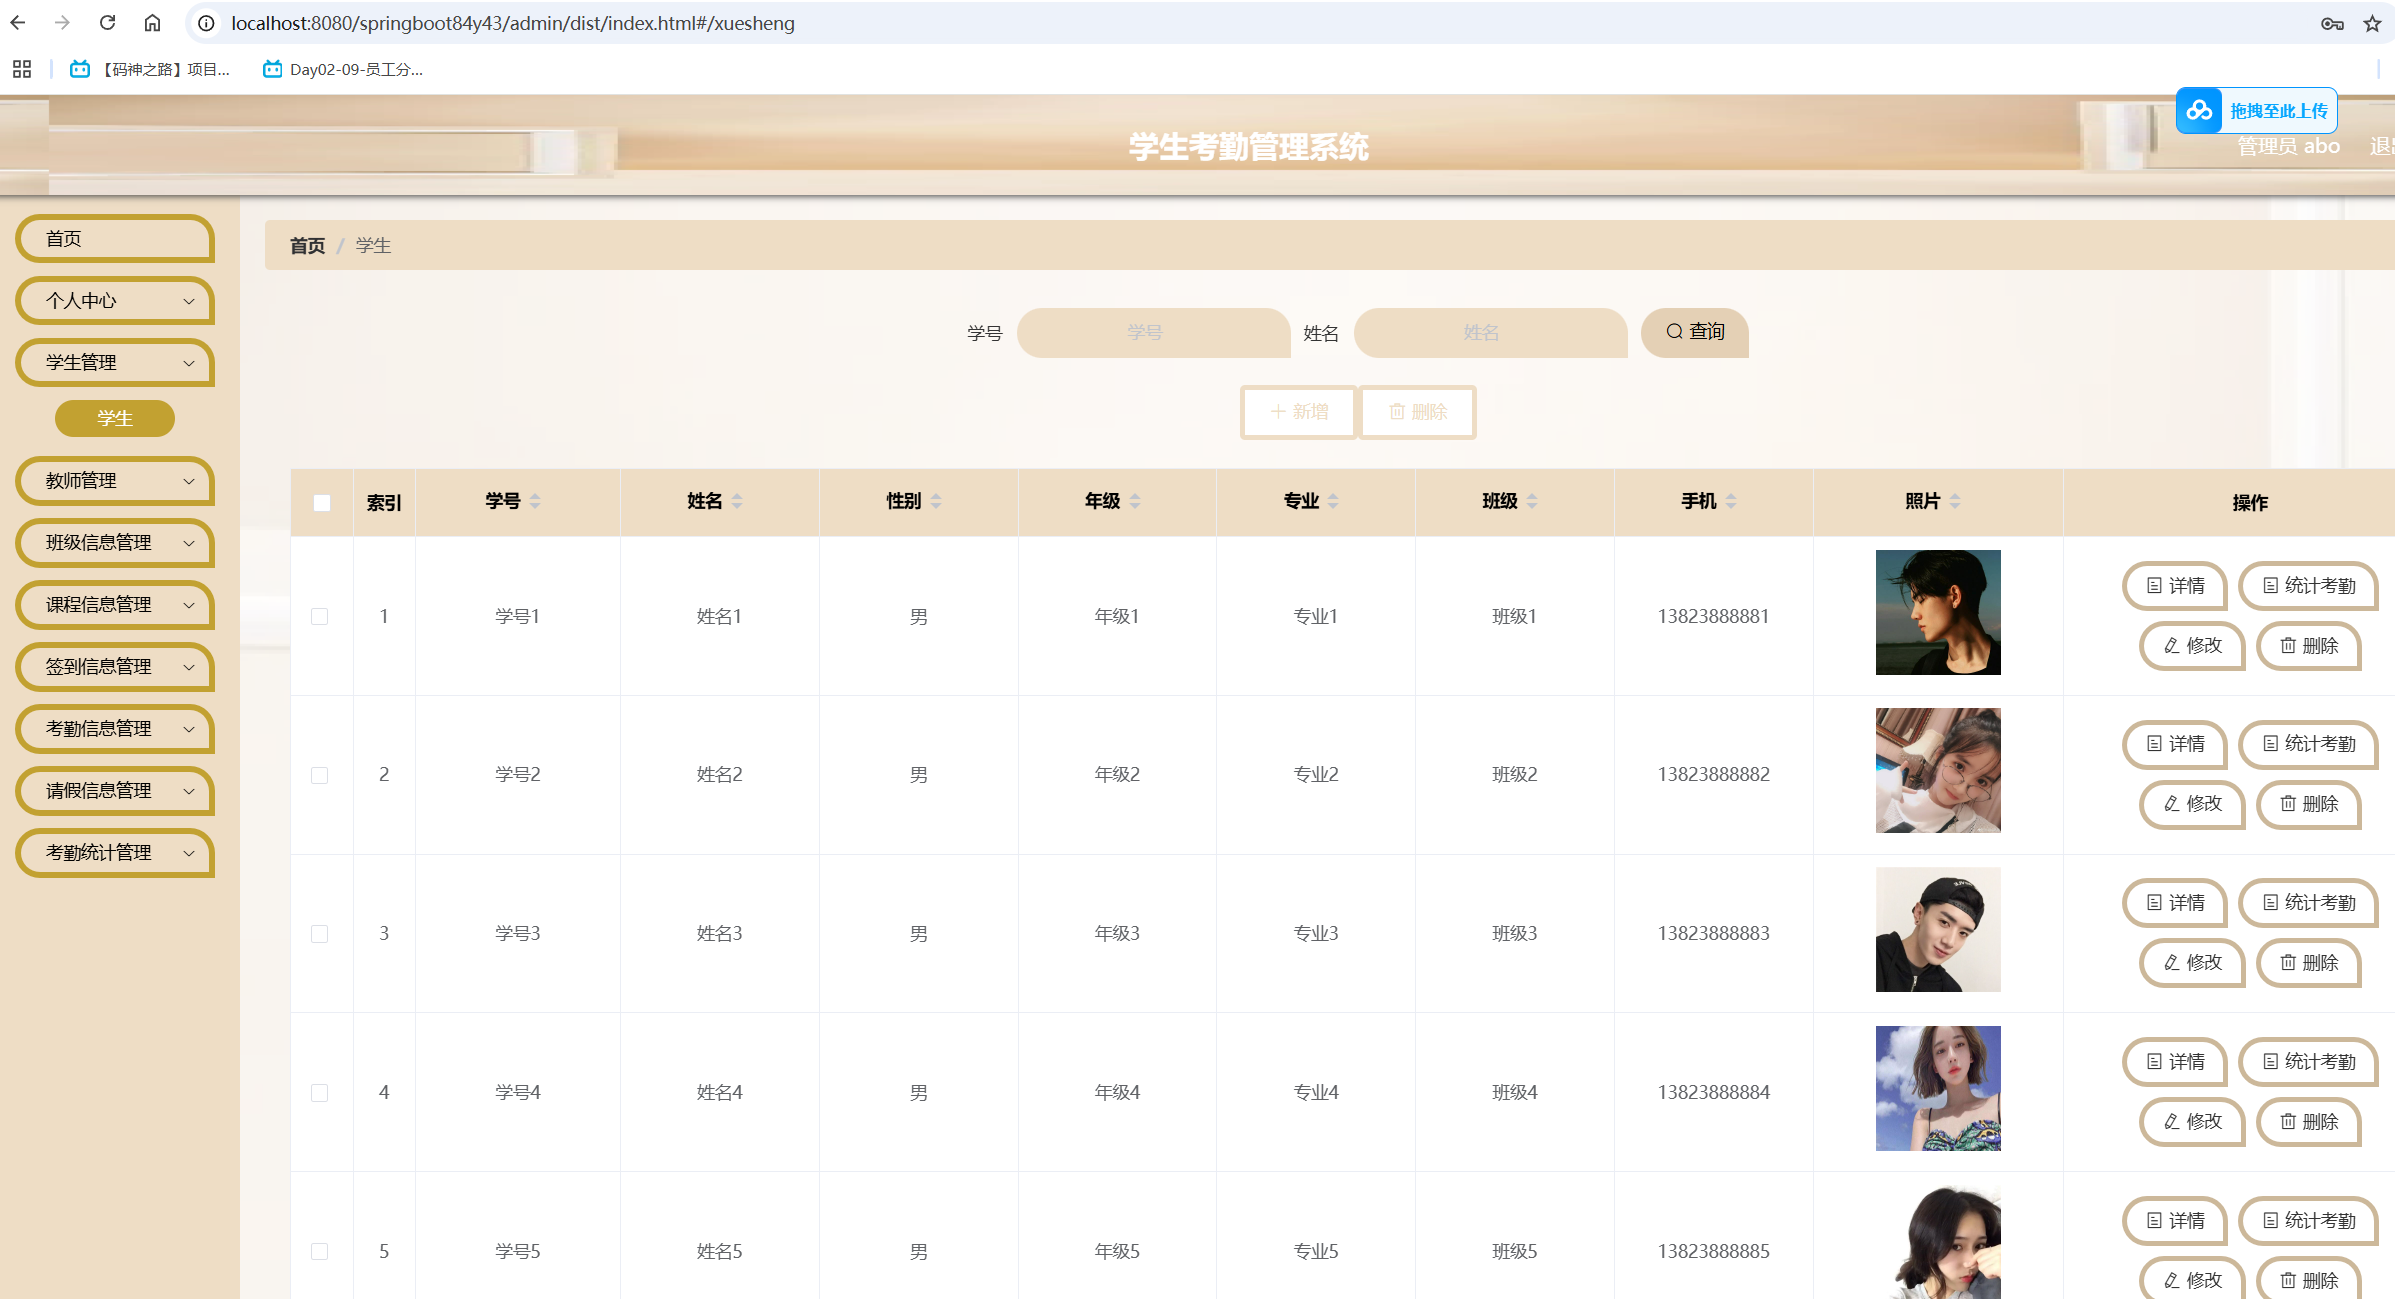The width and height of the screenshot is (2395, 1299).
Task: Expand the 签到信息管理 sidebar menu
Action: [115, 667]
